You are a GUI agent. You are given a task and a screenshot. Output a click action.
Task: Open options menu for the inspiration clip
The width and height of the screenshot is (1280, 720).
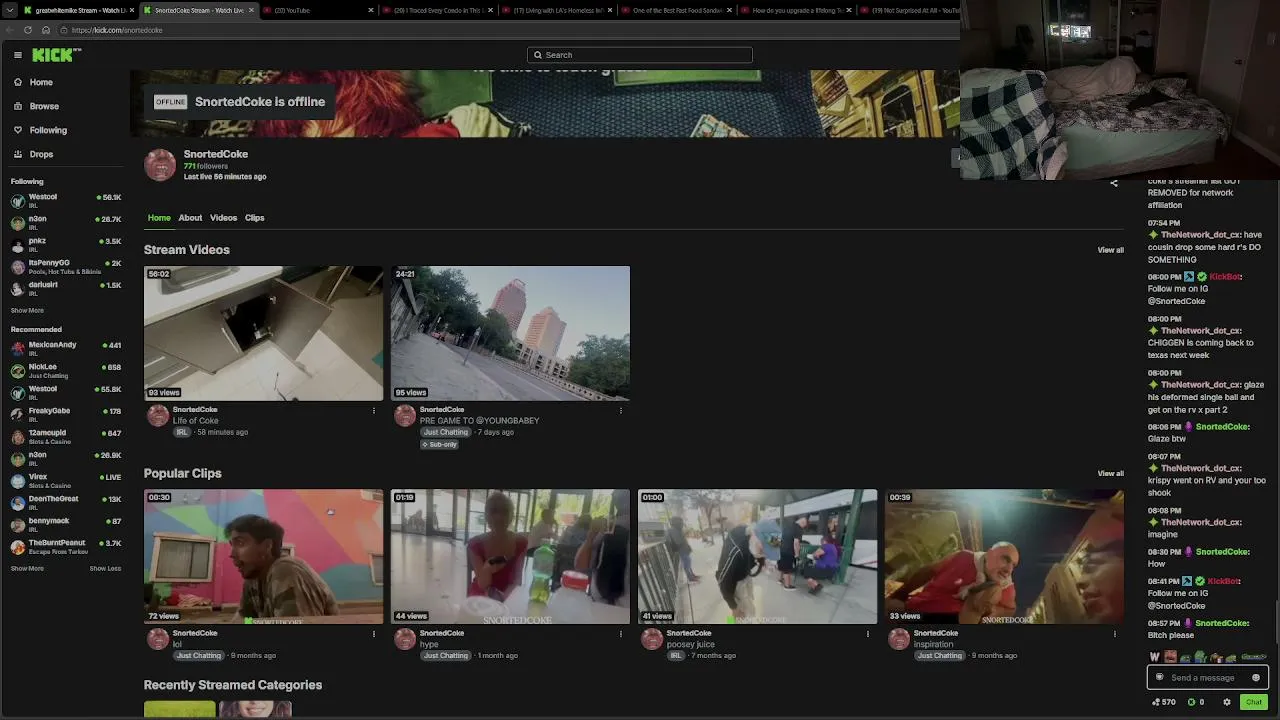pyautogui.click(x=1115, y=633)
